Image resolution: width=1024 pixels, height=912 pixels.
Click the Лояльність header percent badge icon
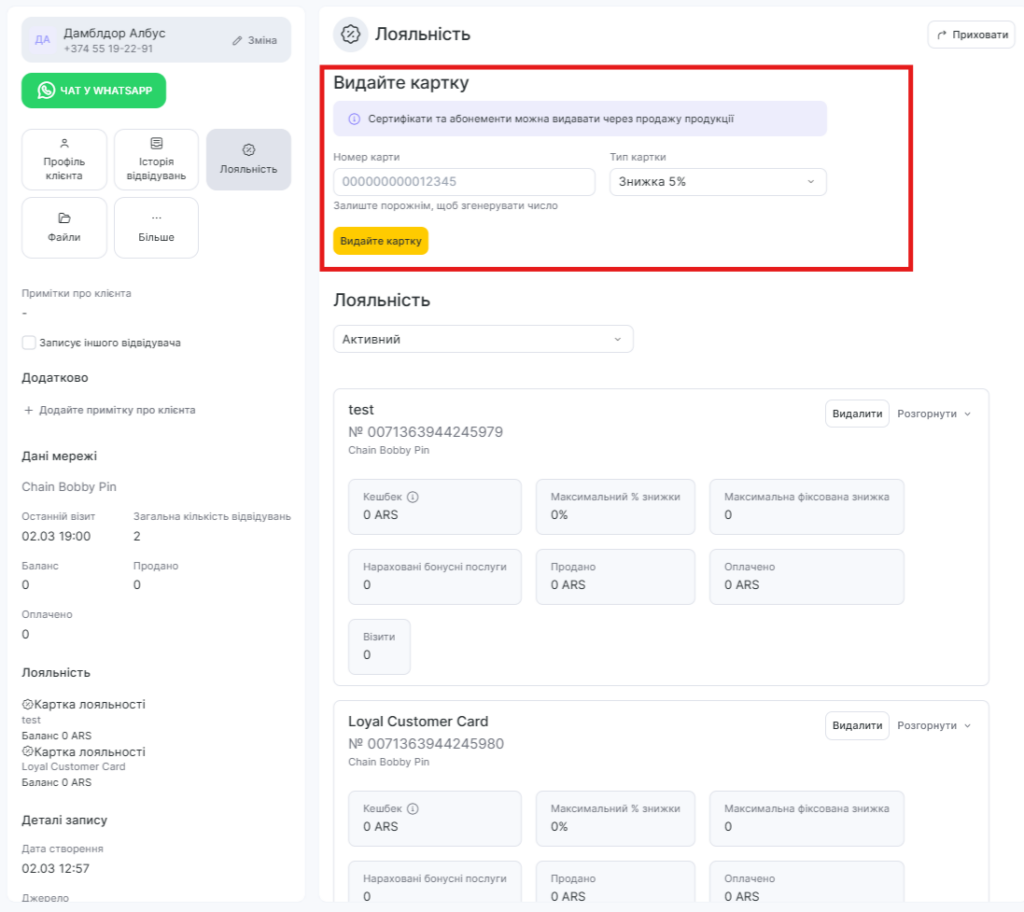[350, 34]
